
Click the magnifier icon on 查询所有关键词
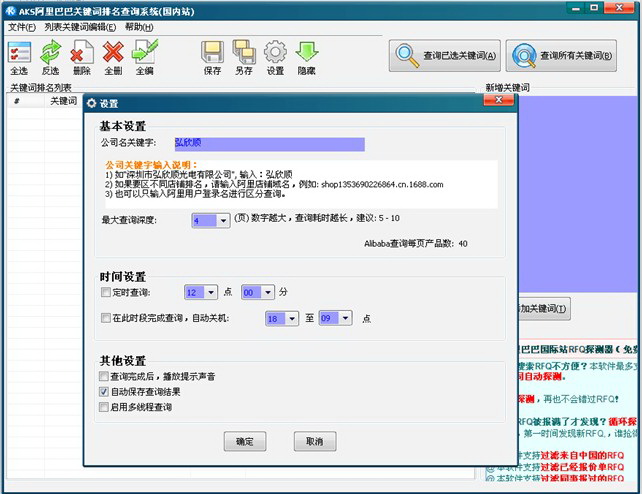tap(524, 56)
